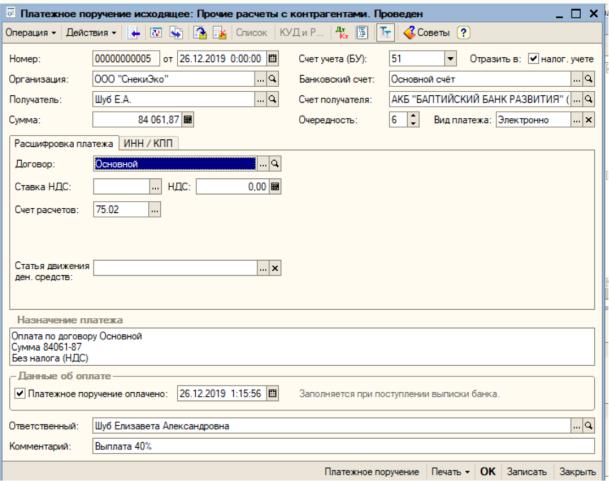Click the НДС calculator icon
Viewport: 609px width, 481px height.
tap(275, 186)
